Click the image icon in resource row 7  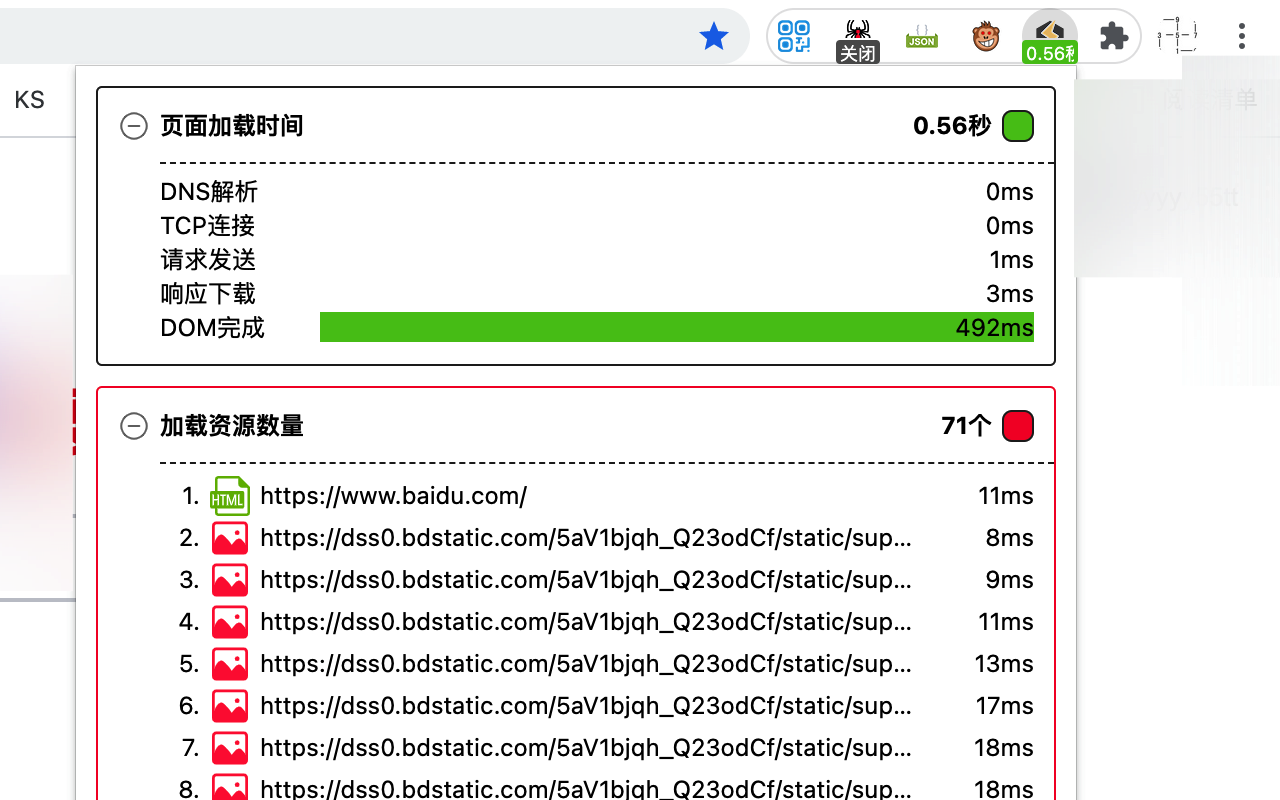(230, 748)
